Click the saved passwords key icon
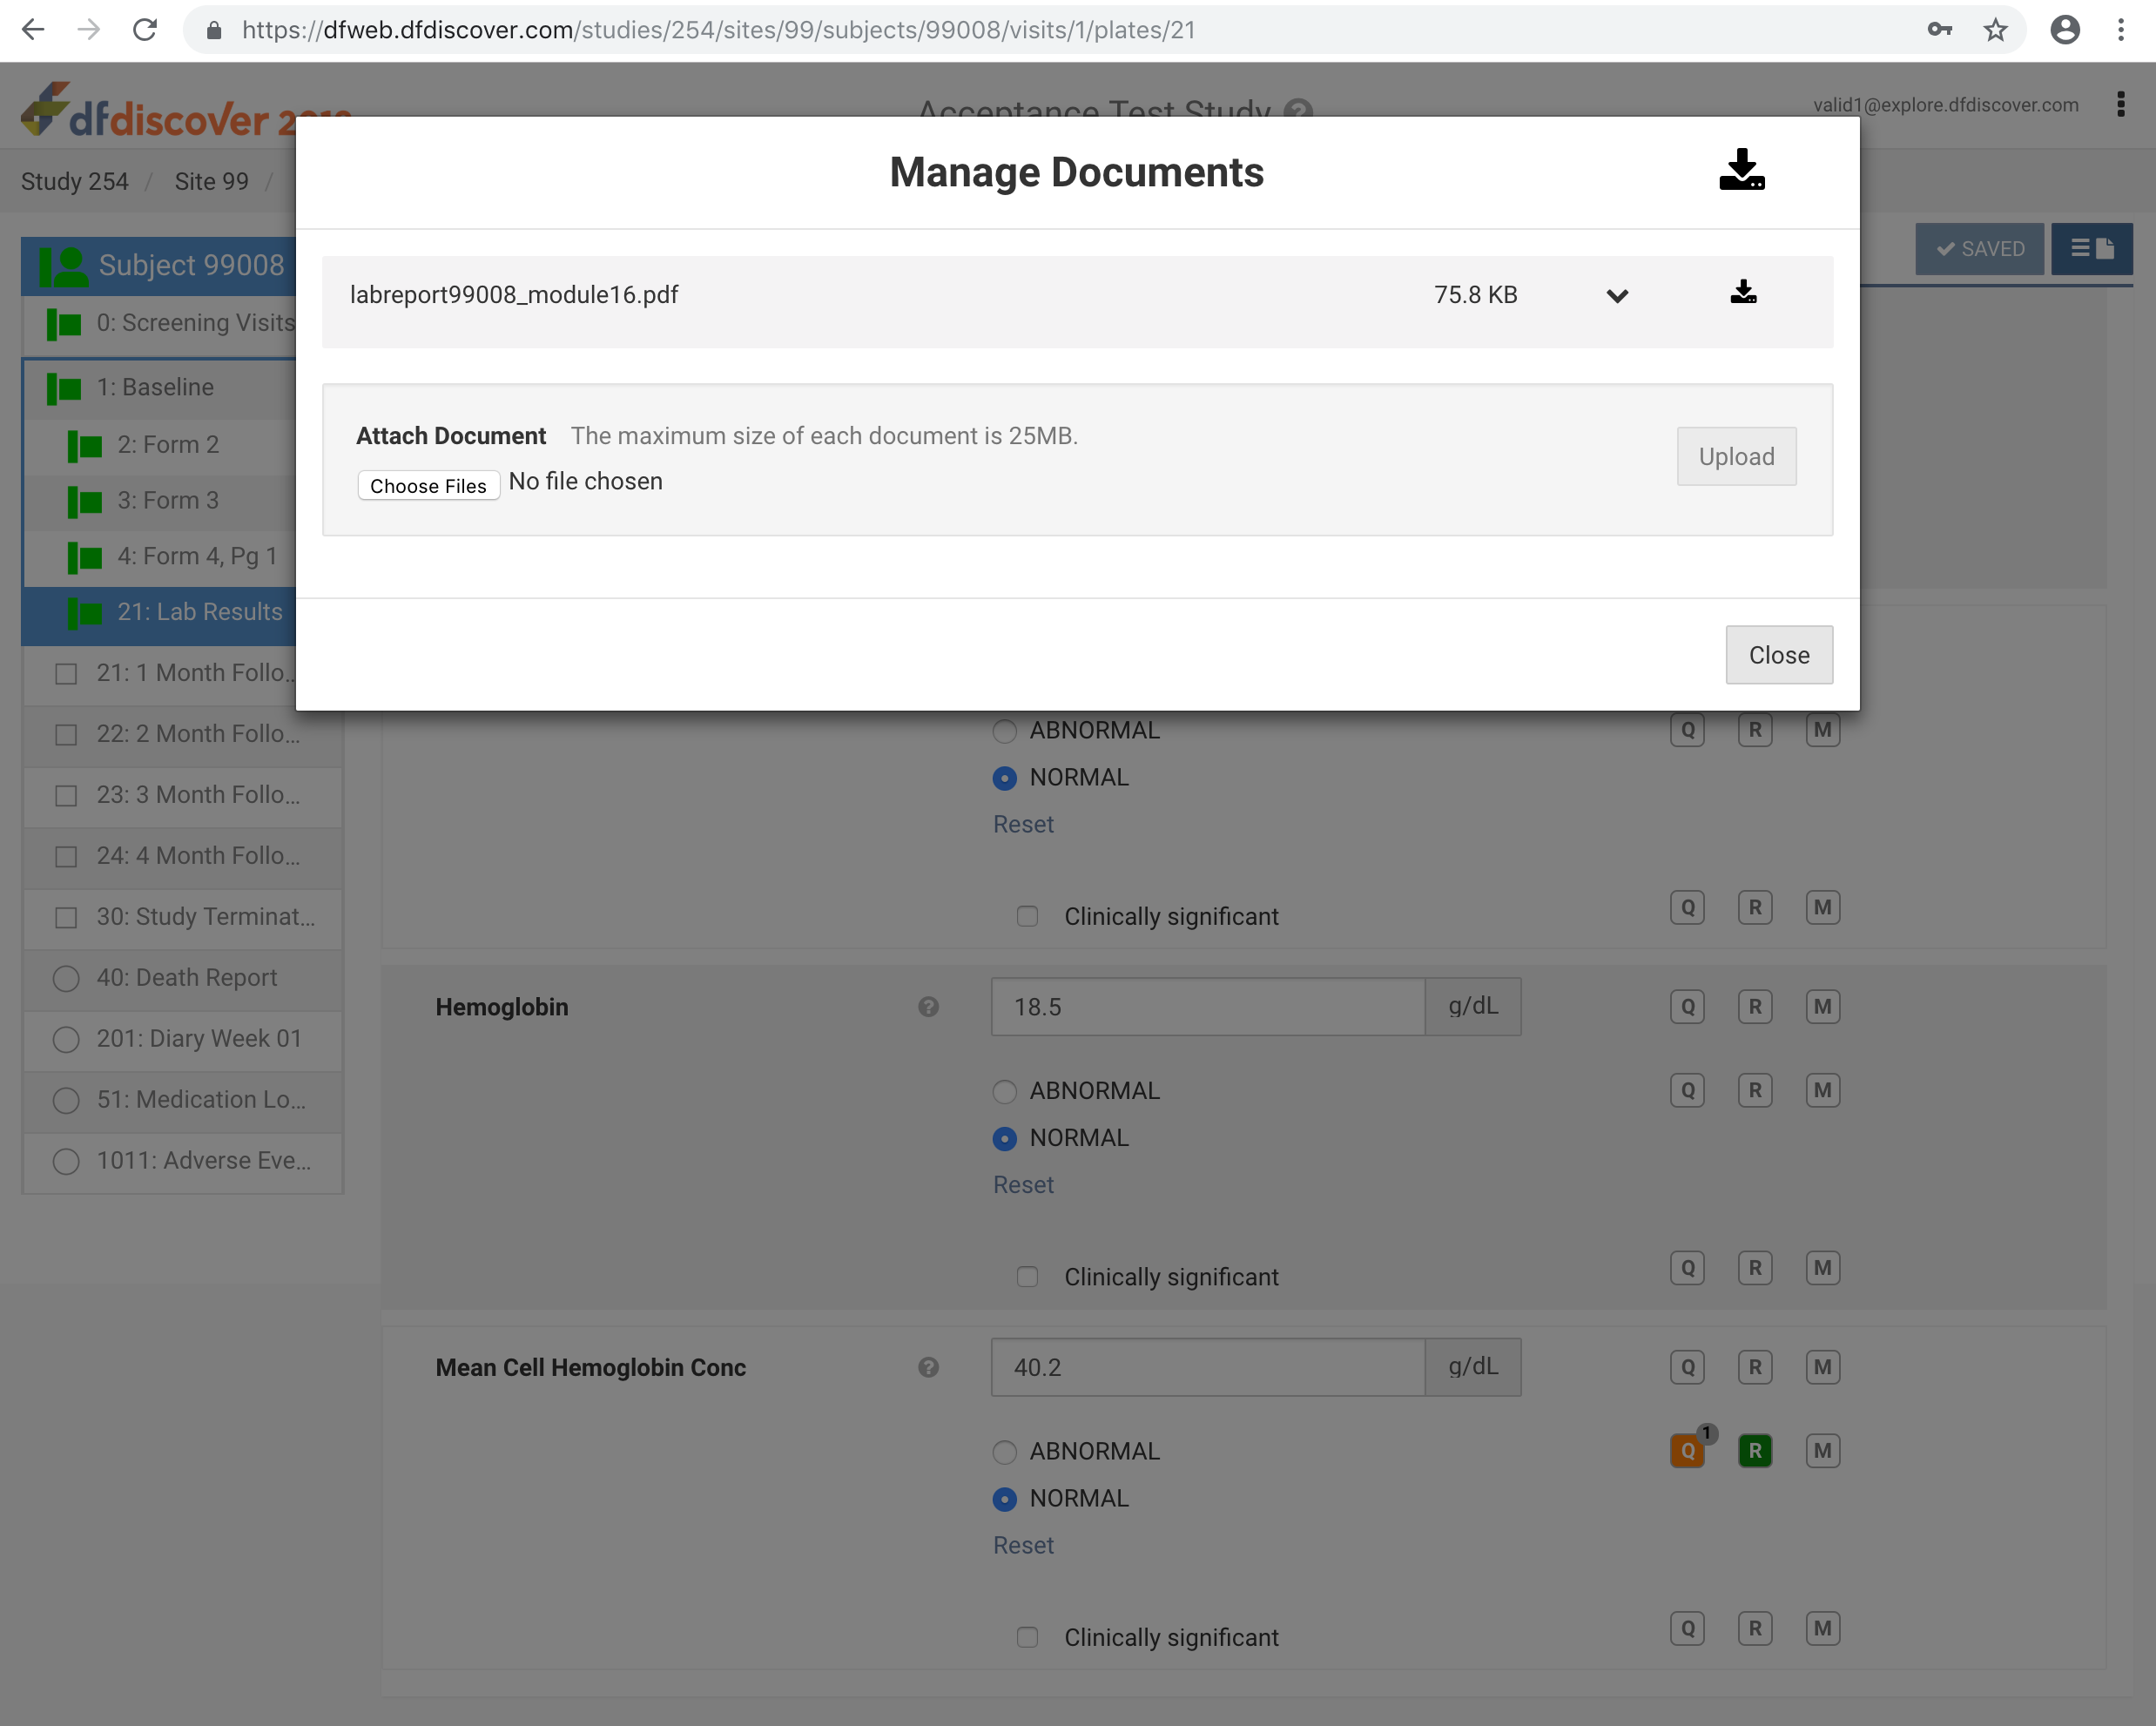 click(x=1939, y=30)
